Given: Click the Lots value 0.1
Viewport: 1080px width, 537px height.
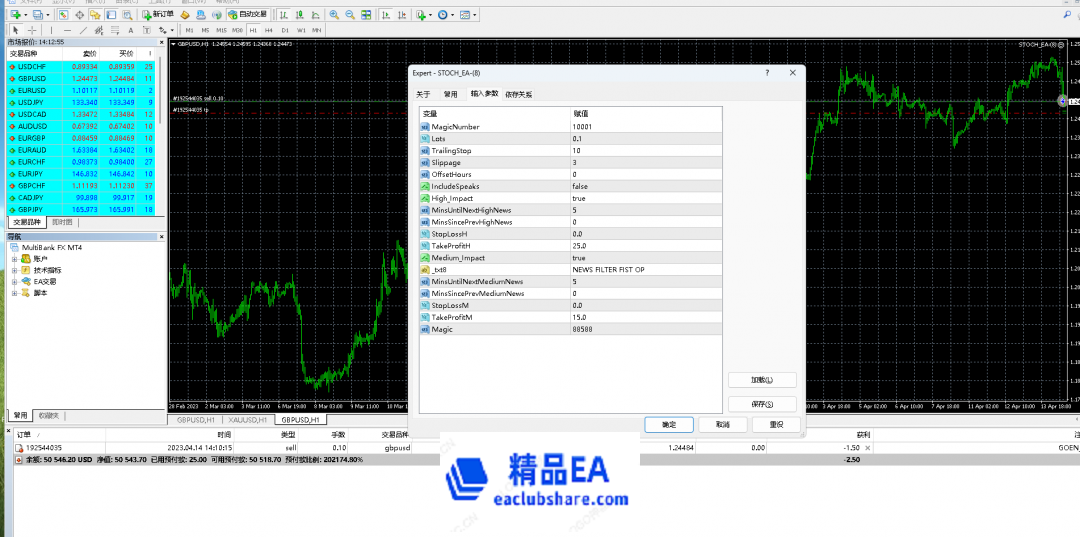Looking at the screenshot, I should pos(645,138).
